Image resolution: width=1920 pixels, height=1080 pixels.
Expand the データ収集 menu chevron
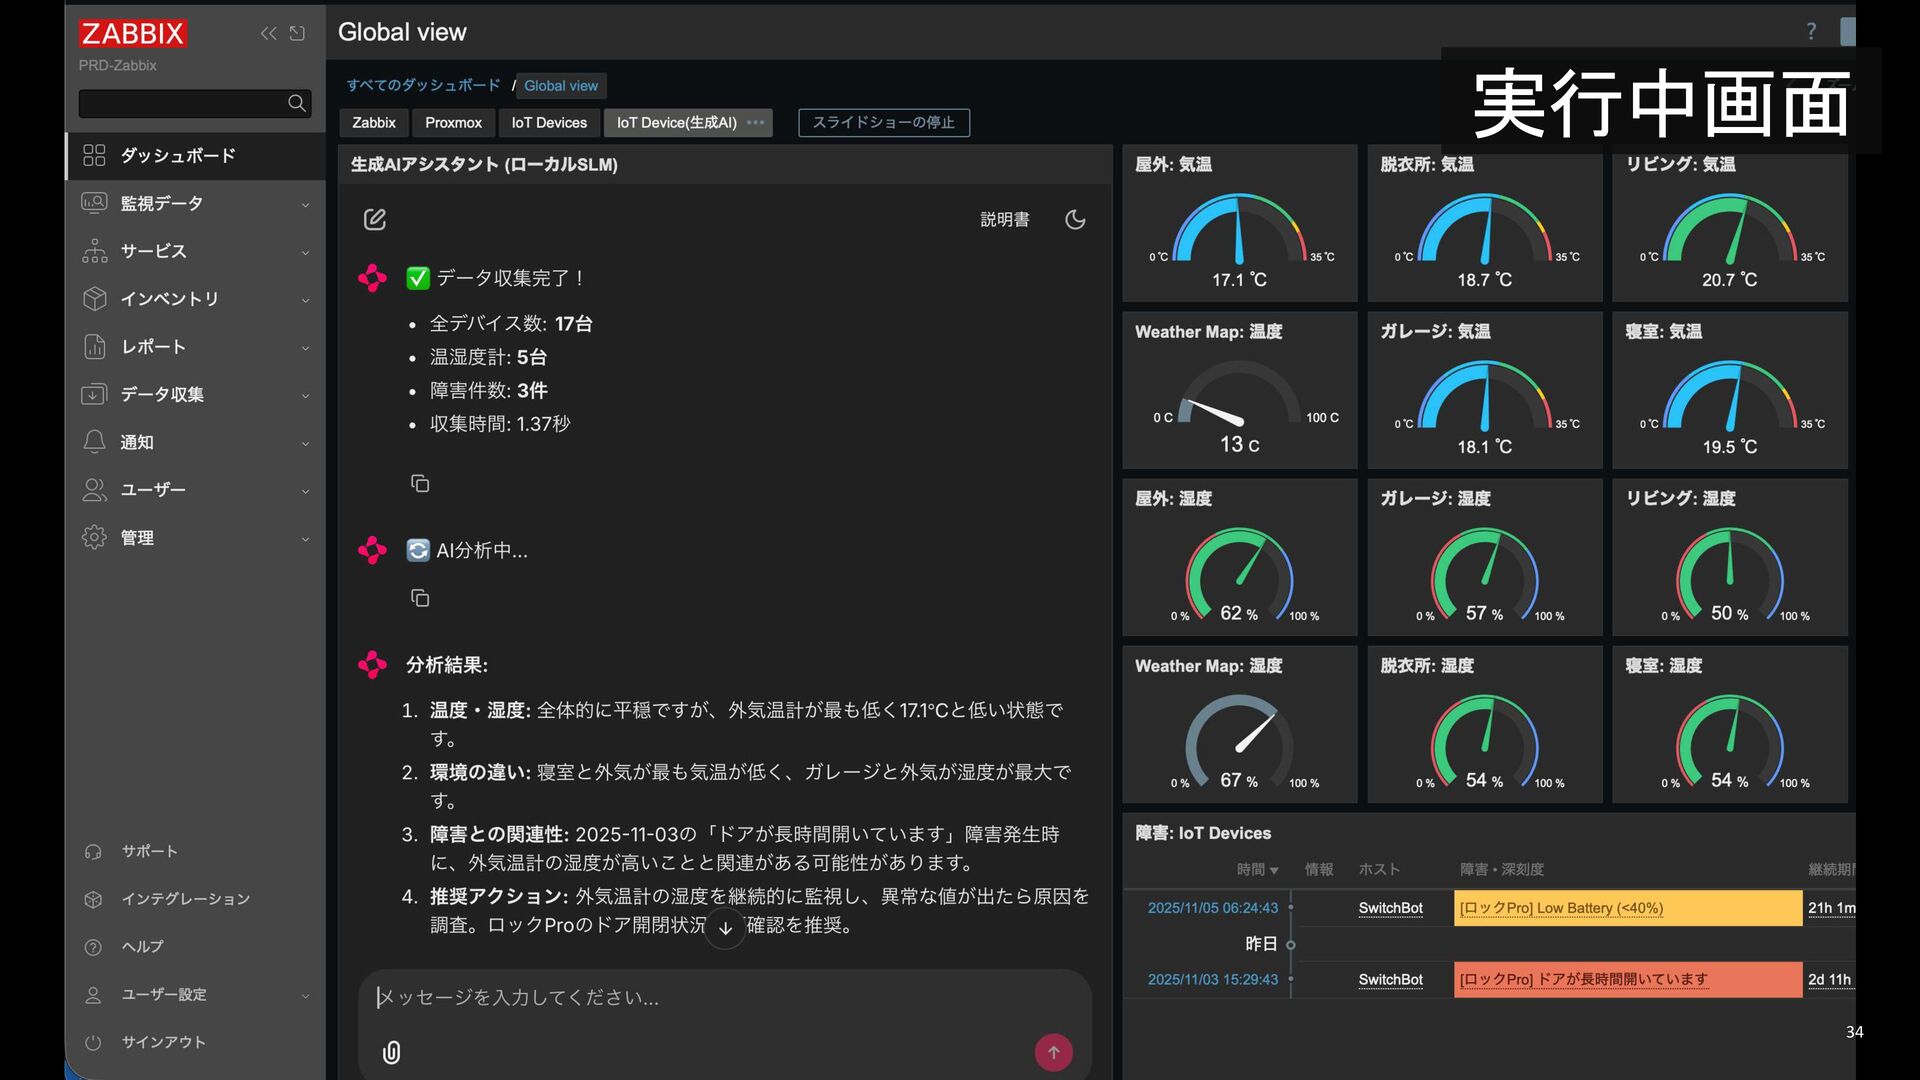(x=305, y=396)
